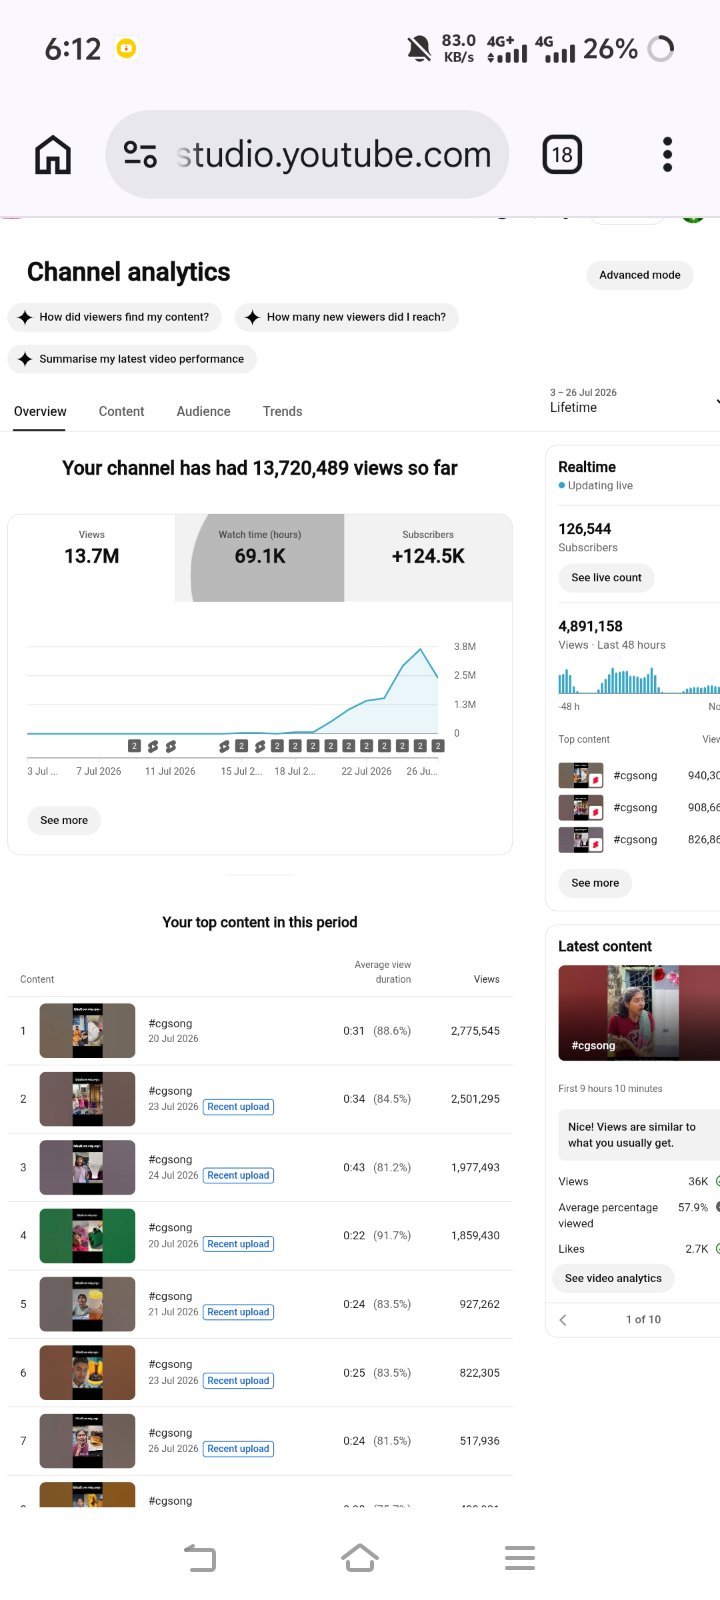The image size is (720, 1600).
Task: Open thumbnail of video with 927,262 views
Action: click(x=87, y=1304)
